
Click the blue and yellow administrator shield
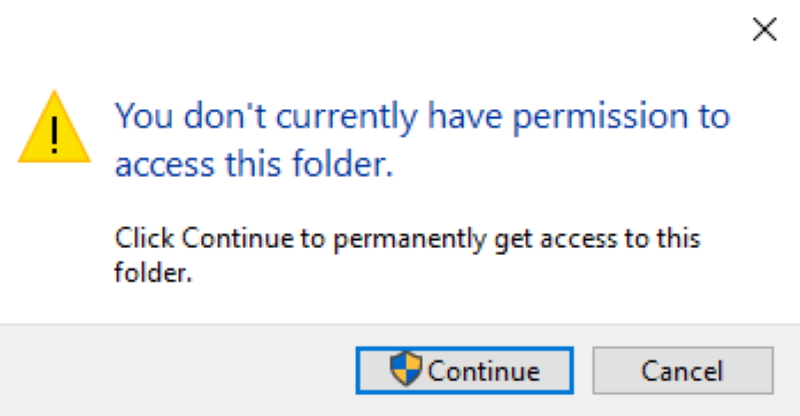(x=407, y=370)
